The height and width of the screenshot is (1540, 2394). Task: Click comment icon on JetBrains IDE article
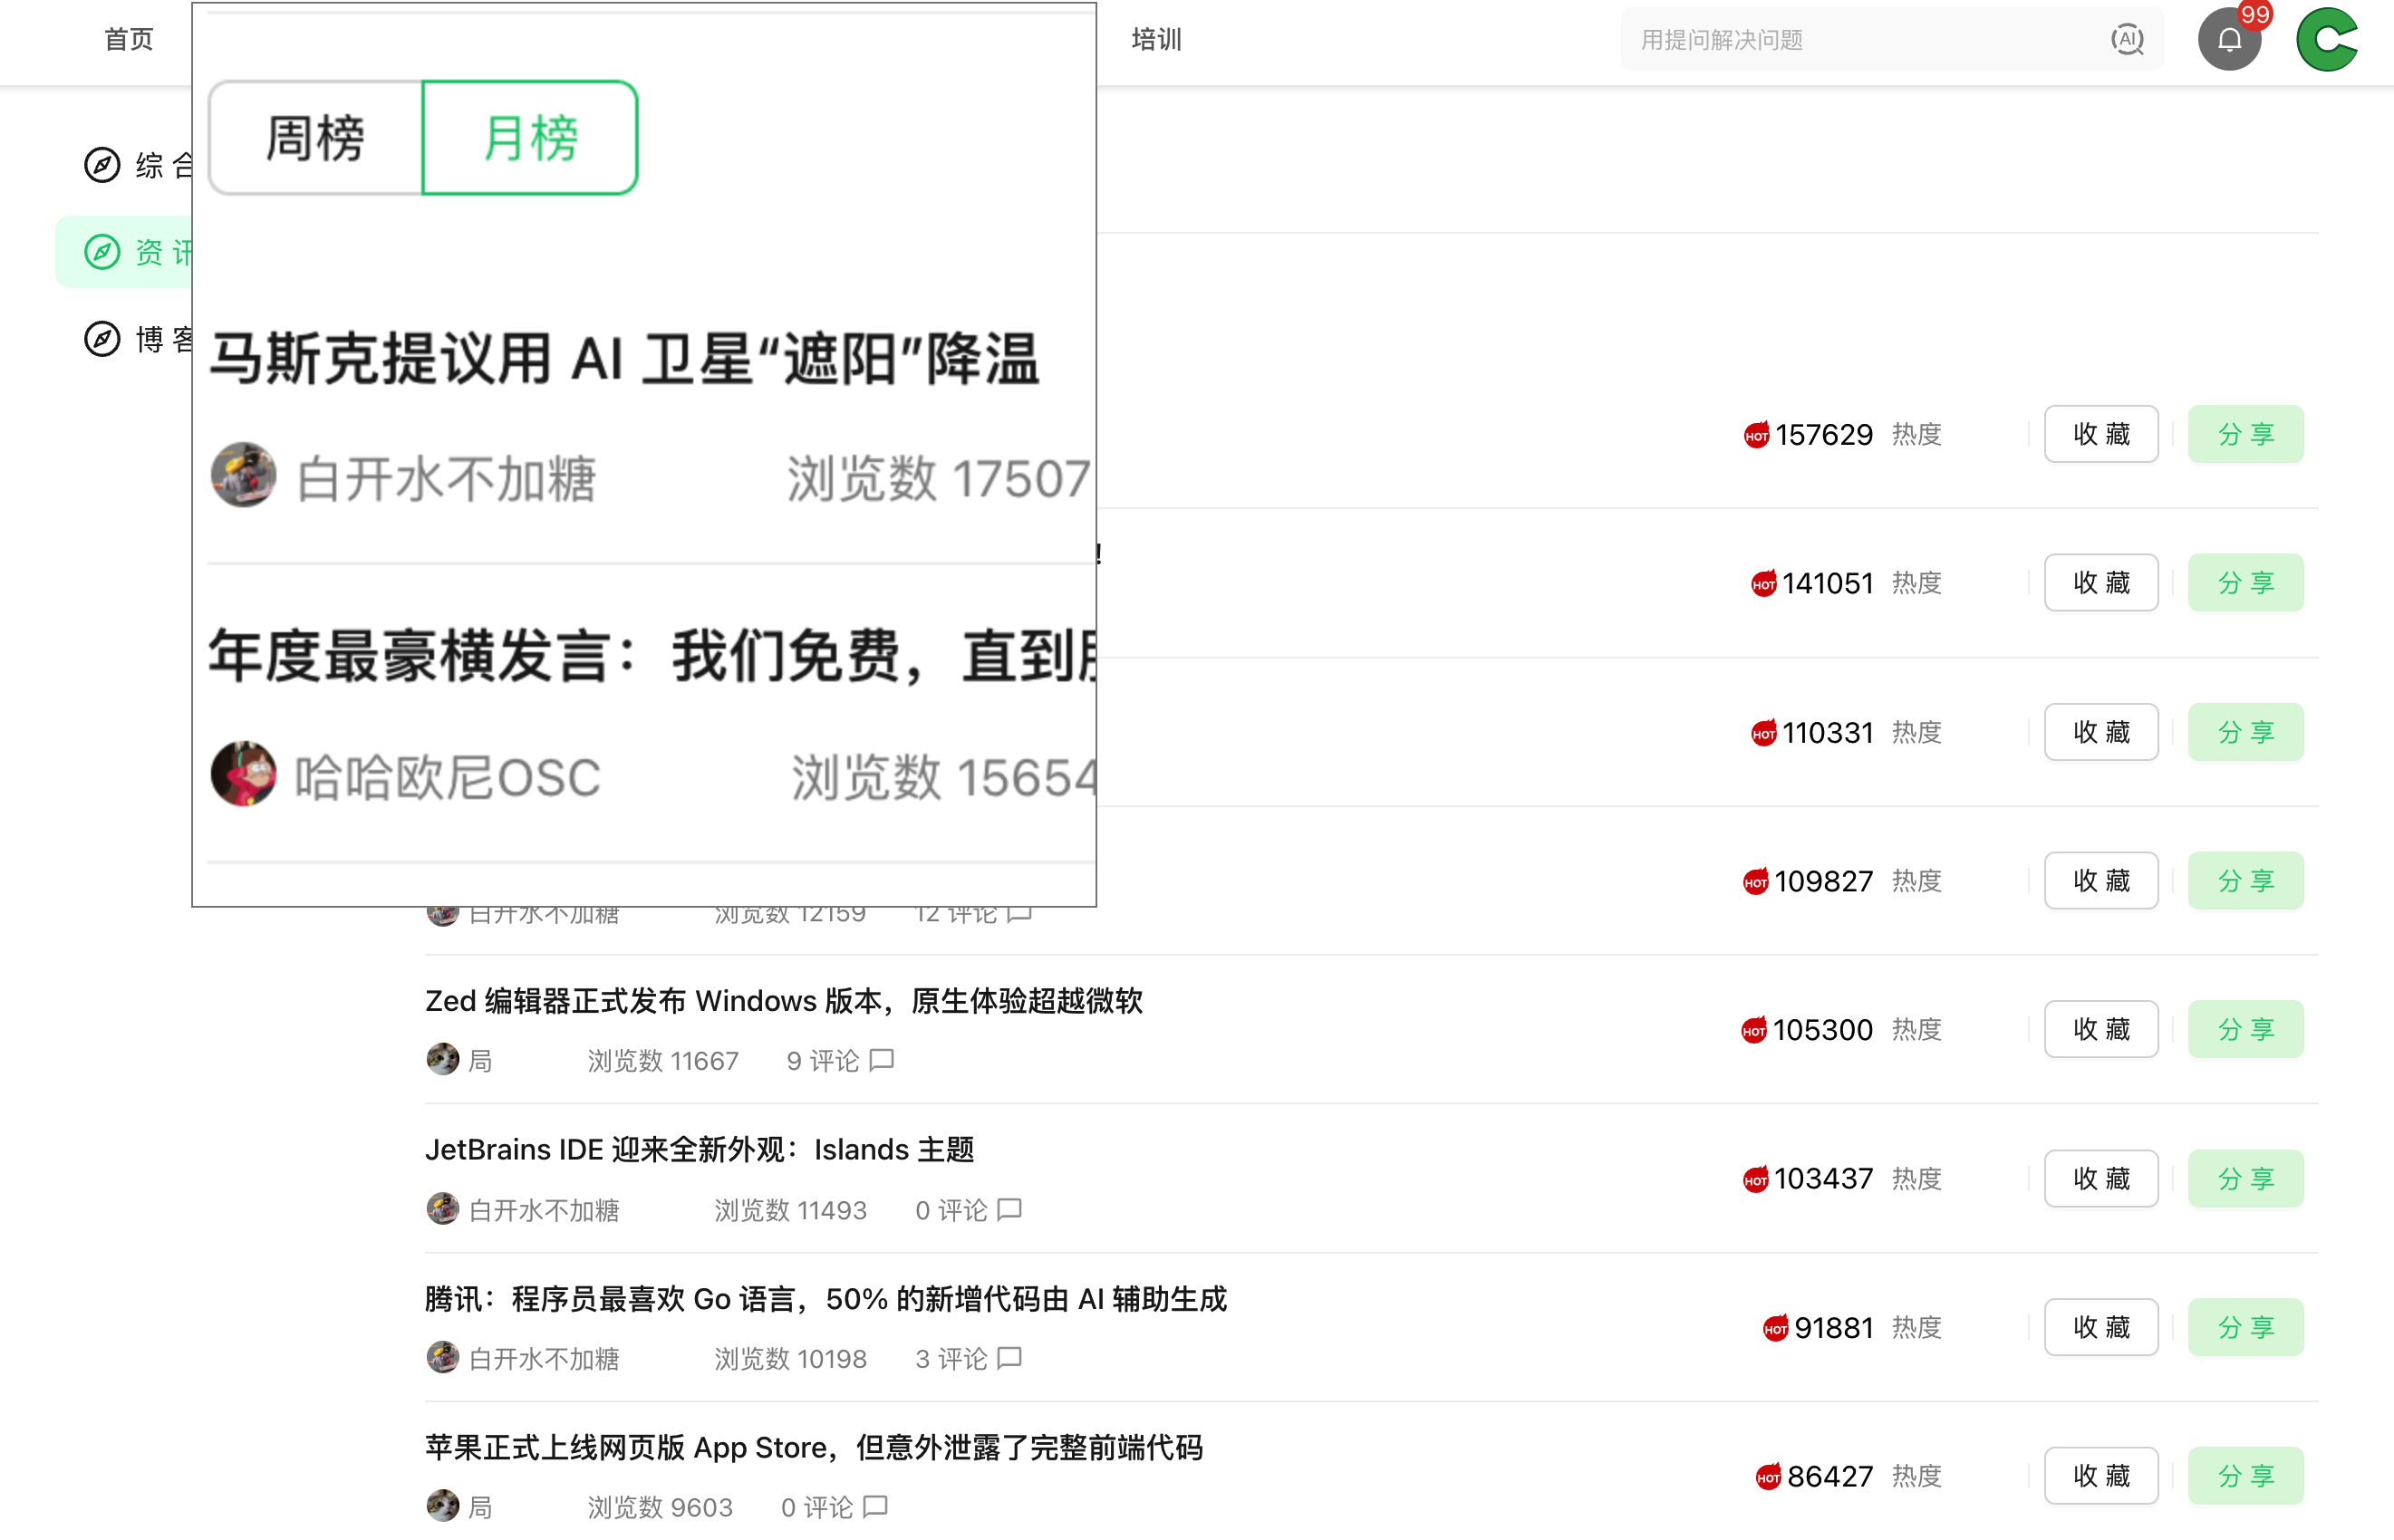pyautogui.click(x=1010, y=1210)
